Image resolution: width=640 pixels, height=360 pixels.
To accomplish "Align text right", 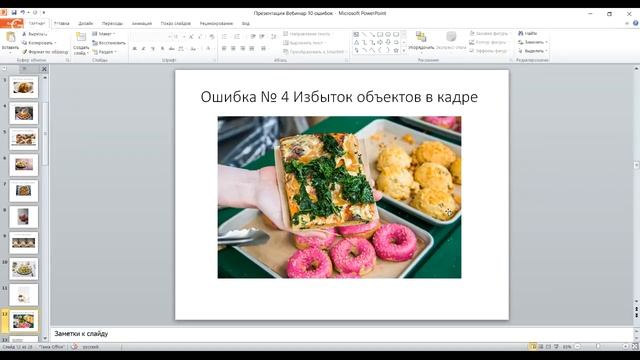I will point(242,49).
